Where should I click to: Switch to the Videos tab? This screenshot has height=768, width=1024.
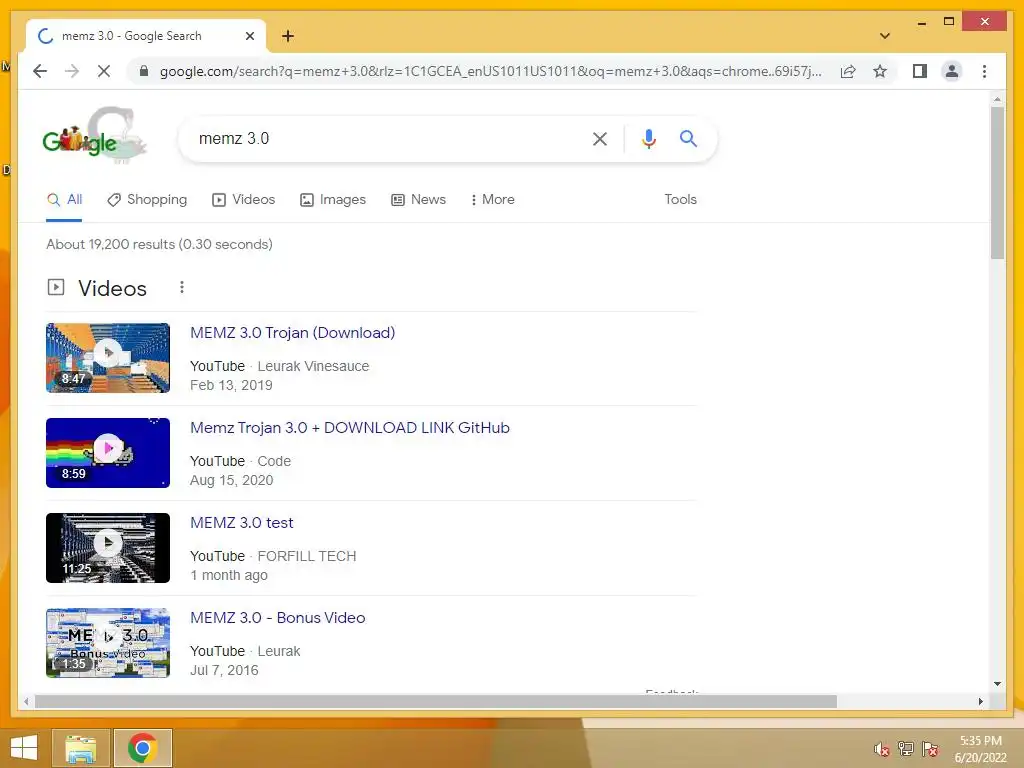point(244,200)
